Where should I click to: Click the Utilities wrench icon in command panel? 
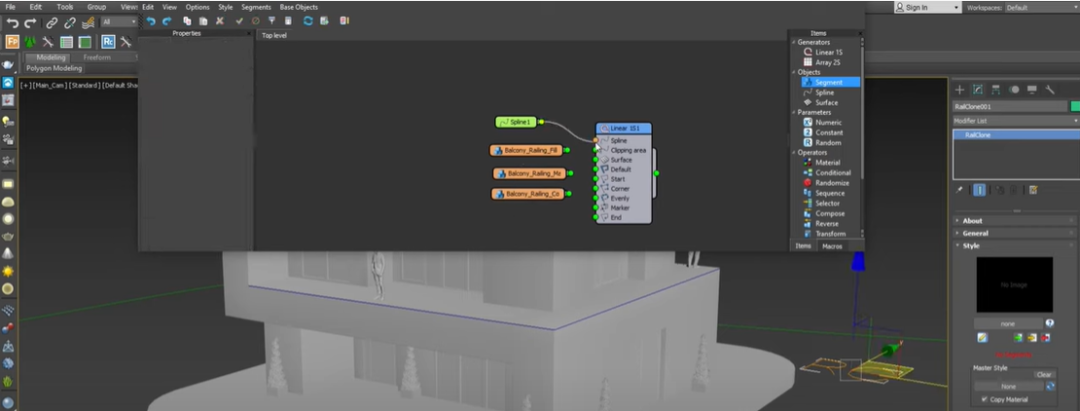pos(1050,89)
